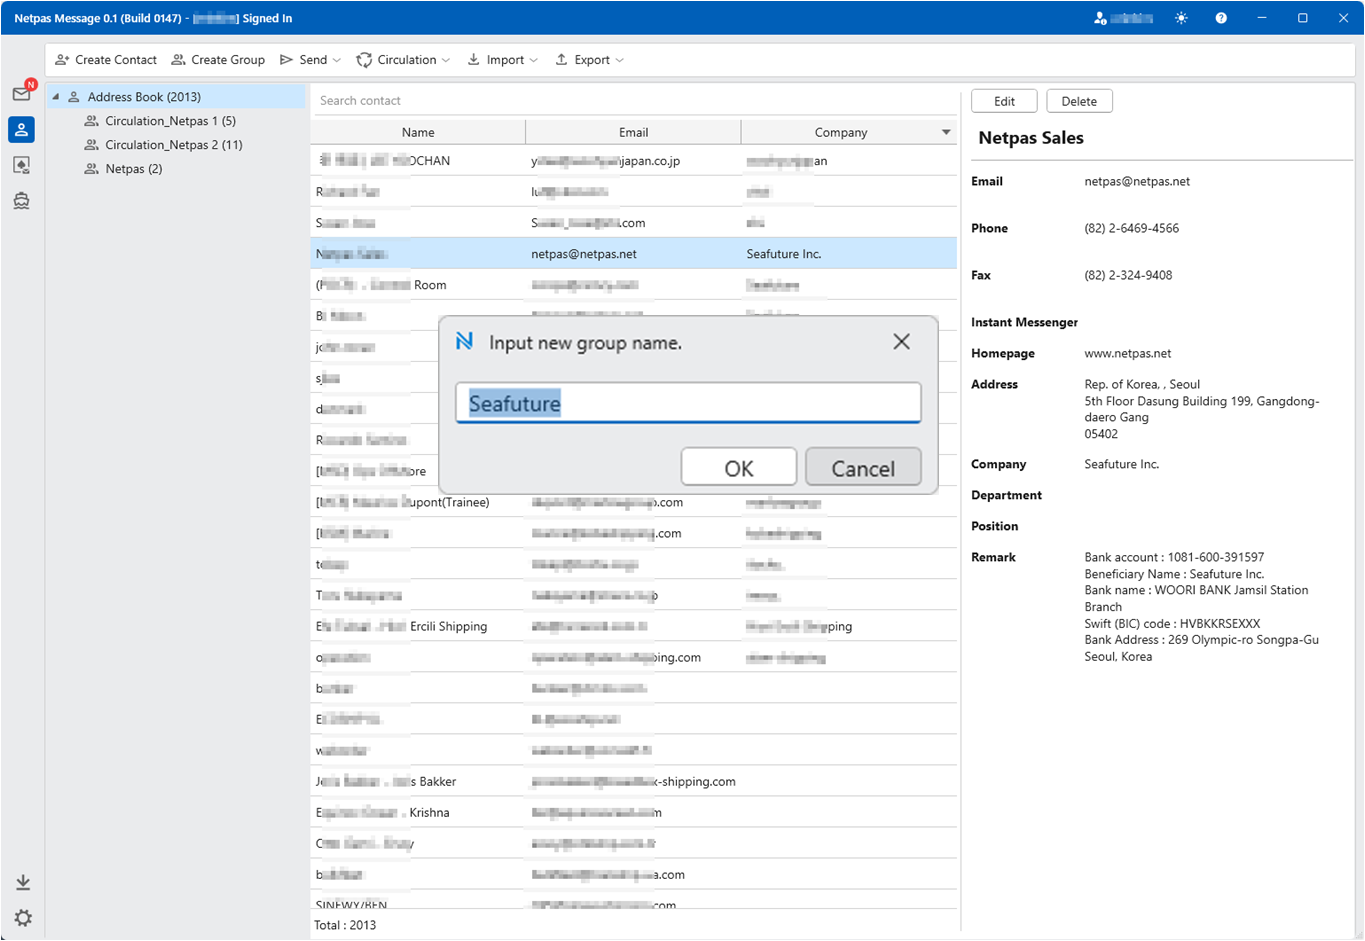This screenshot has height=941, width=1365.
Task: Click the Delete button
Action: [x=1079, y=101]
